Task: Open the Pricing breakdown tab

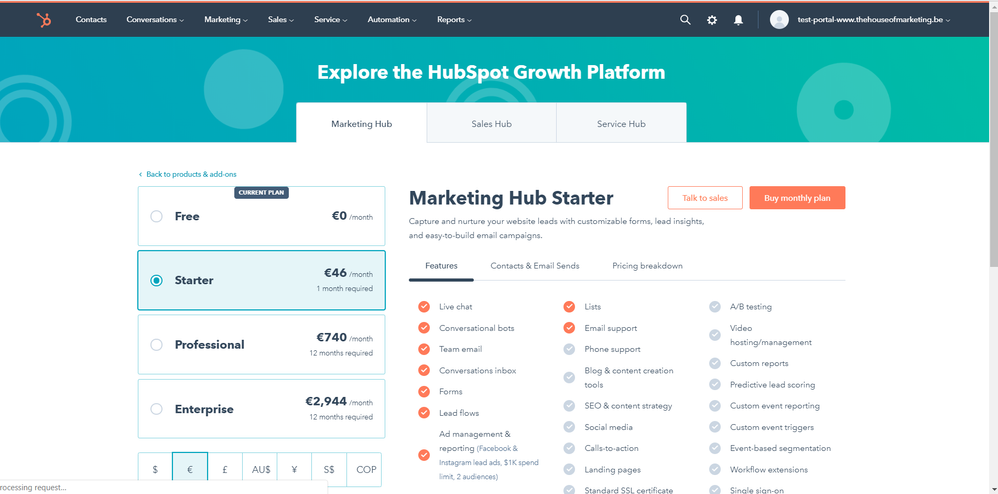Action: [x=647, y=265]
